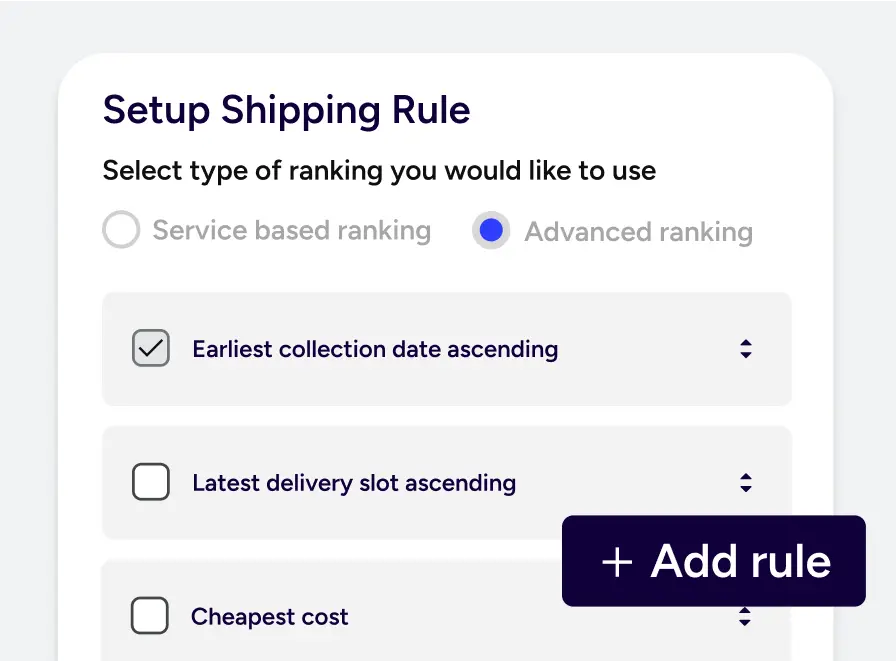Click the plus icon in Add rule
The width and height of the screenshot is (896, 661).
click(618, 562)
